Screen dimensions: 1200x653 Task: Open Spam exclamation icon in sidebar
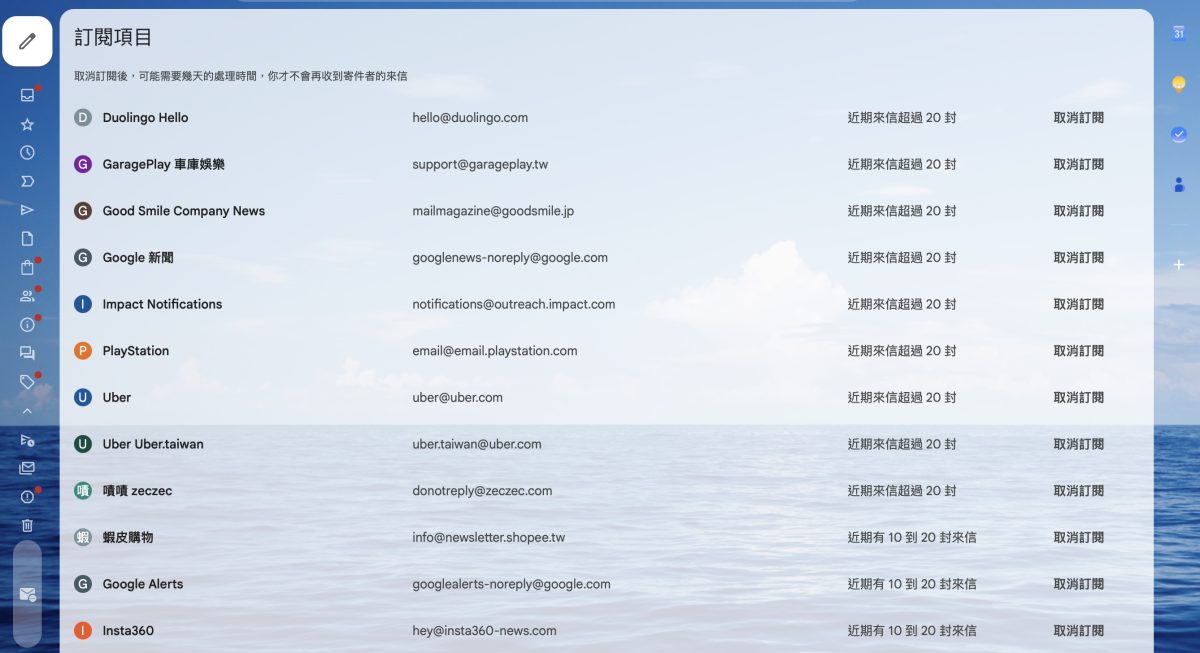coord(27,497)
